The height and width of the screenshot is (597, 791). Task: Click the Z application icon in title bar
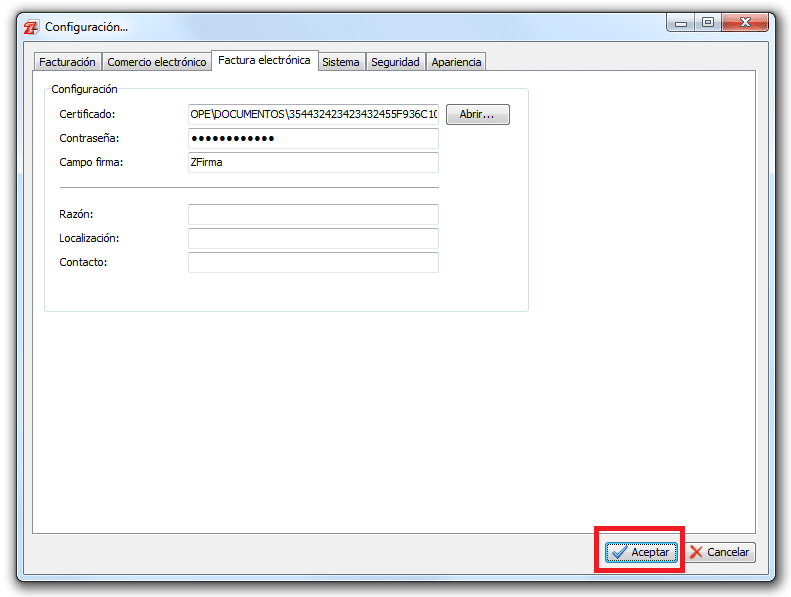30,27
